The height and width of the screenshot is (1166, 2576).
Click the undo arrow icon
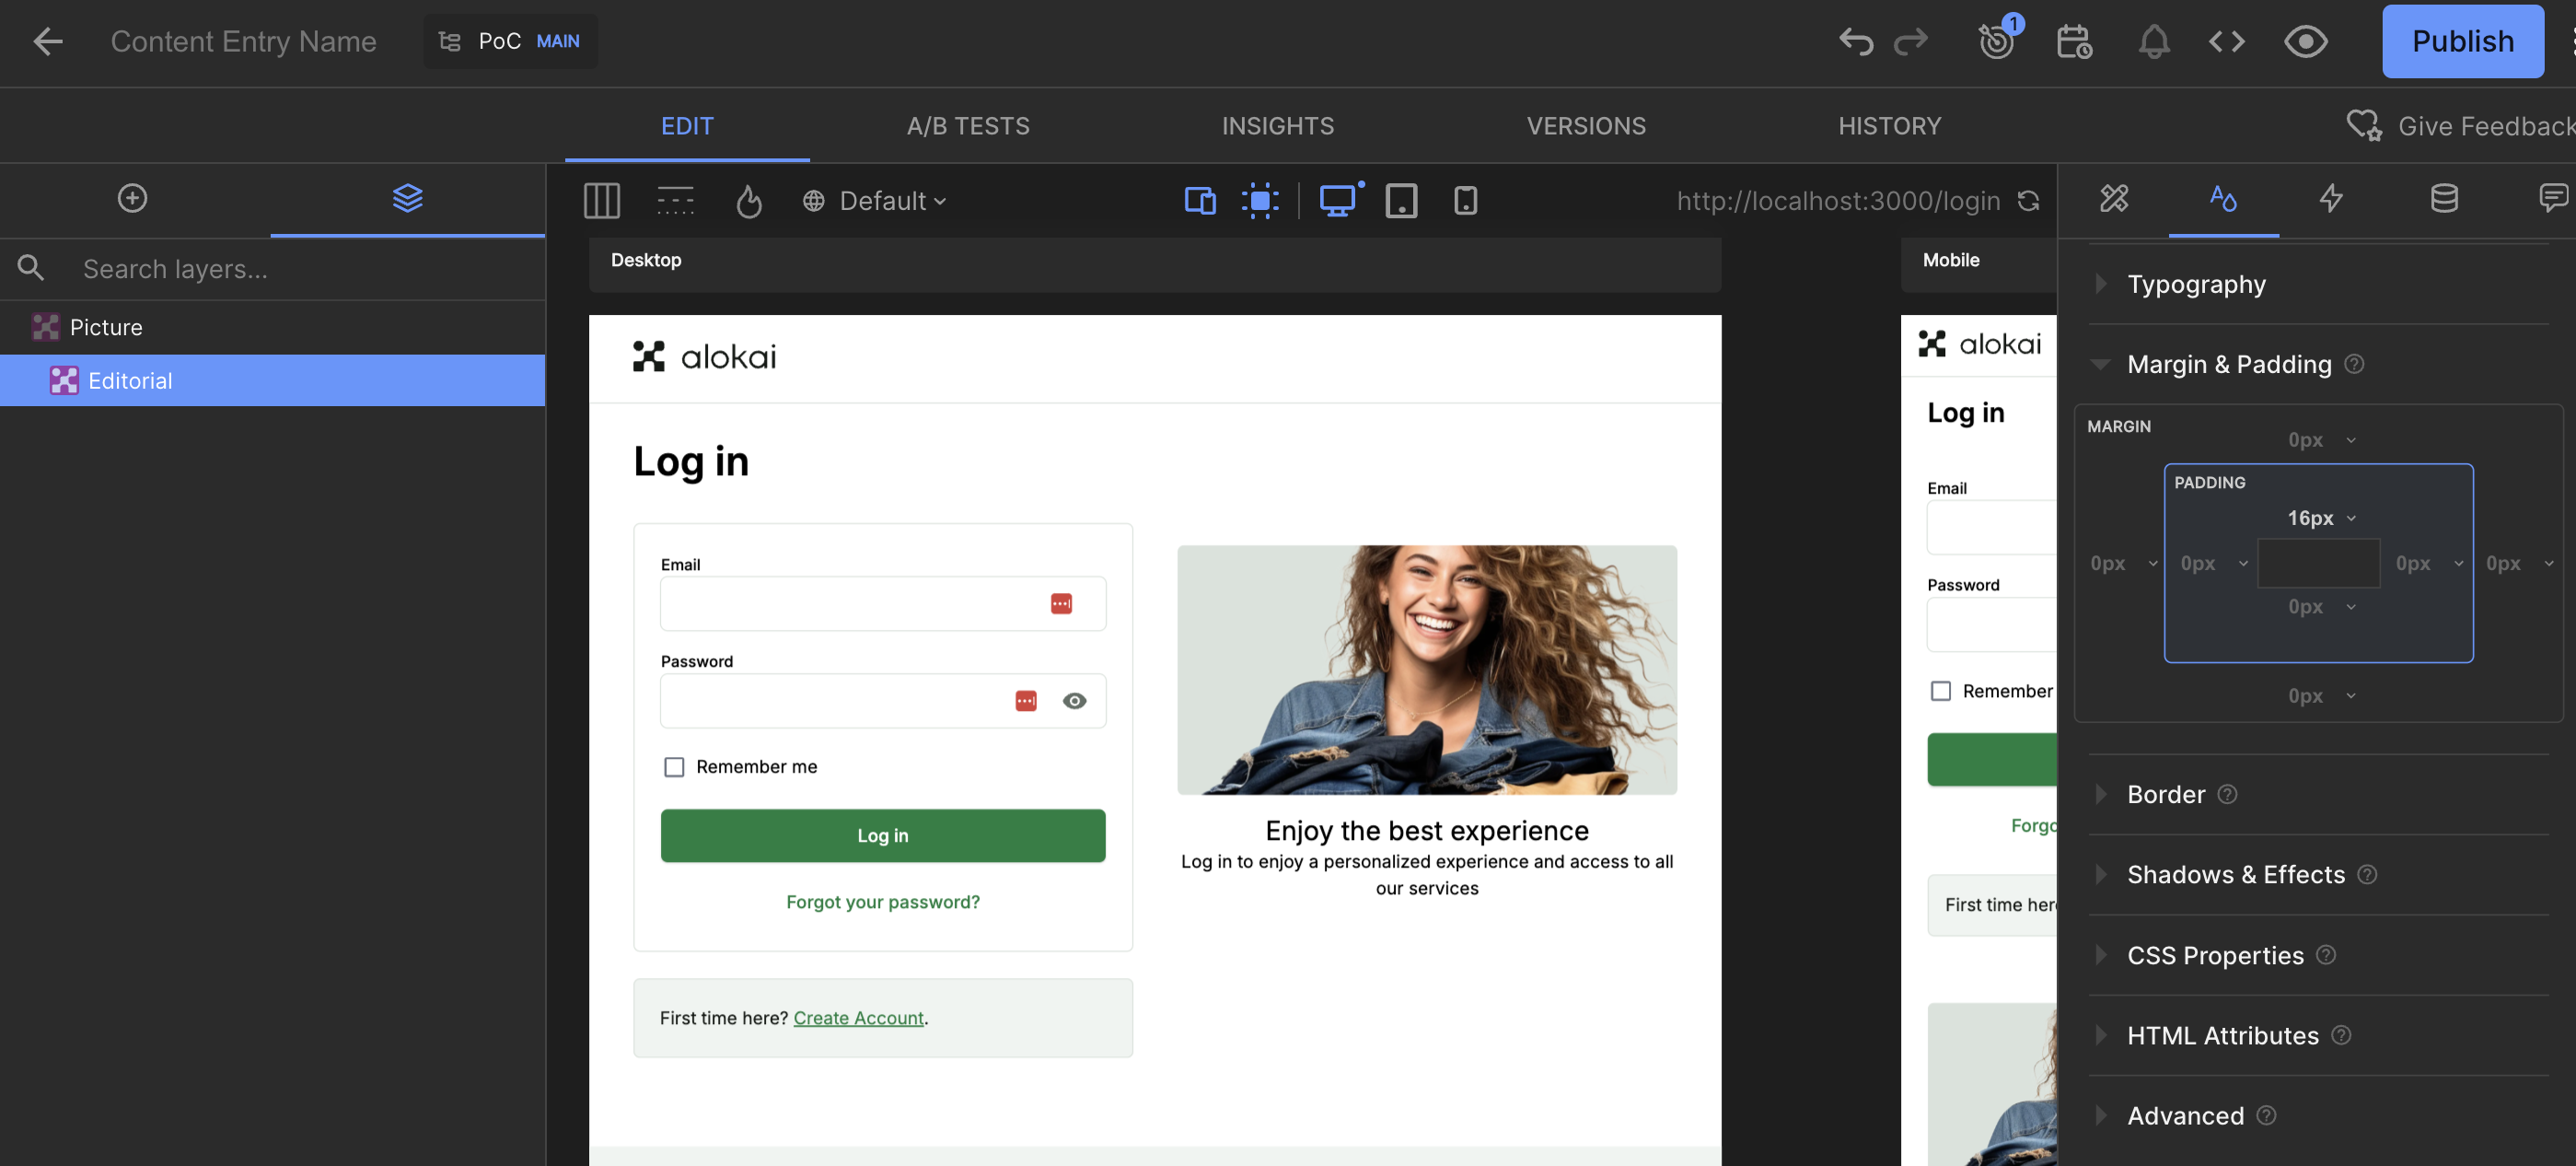click(x=1855, y=41)
